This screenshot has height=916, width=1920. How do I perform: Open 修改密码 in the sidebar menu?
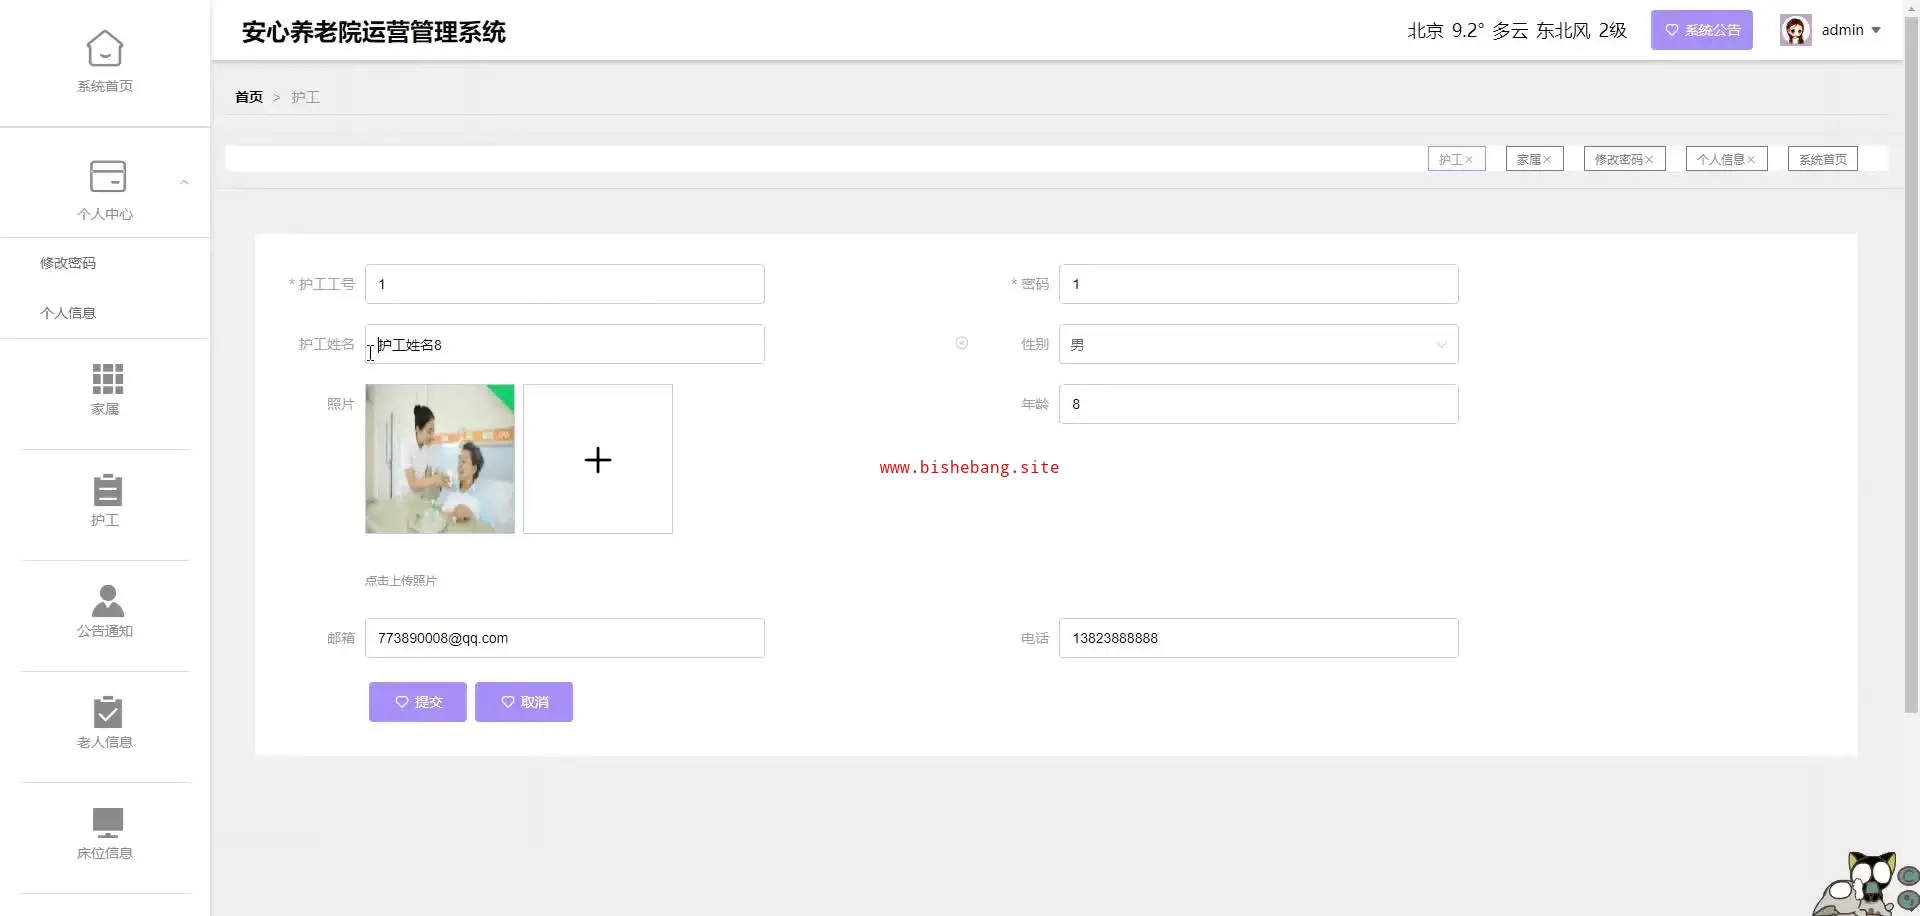coord(68,263)
